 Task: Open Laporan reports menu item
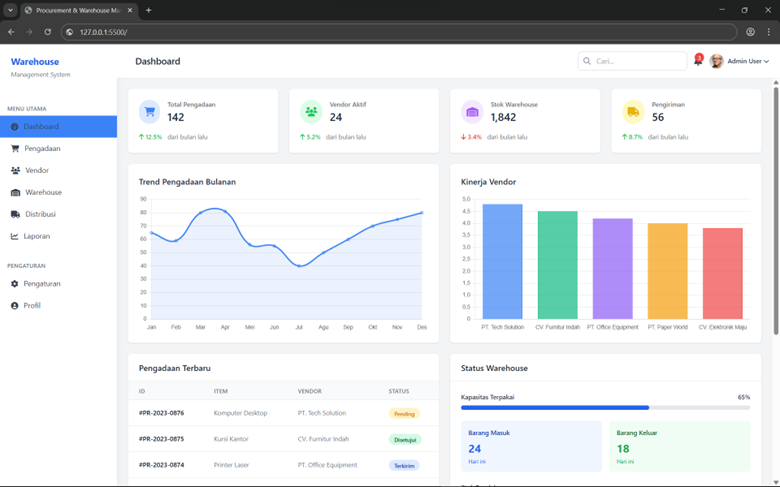38,236
